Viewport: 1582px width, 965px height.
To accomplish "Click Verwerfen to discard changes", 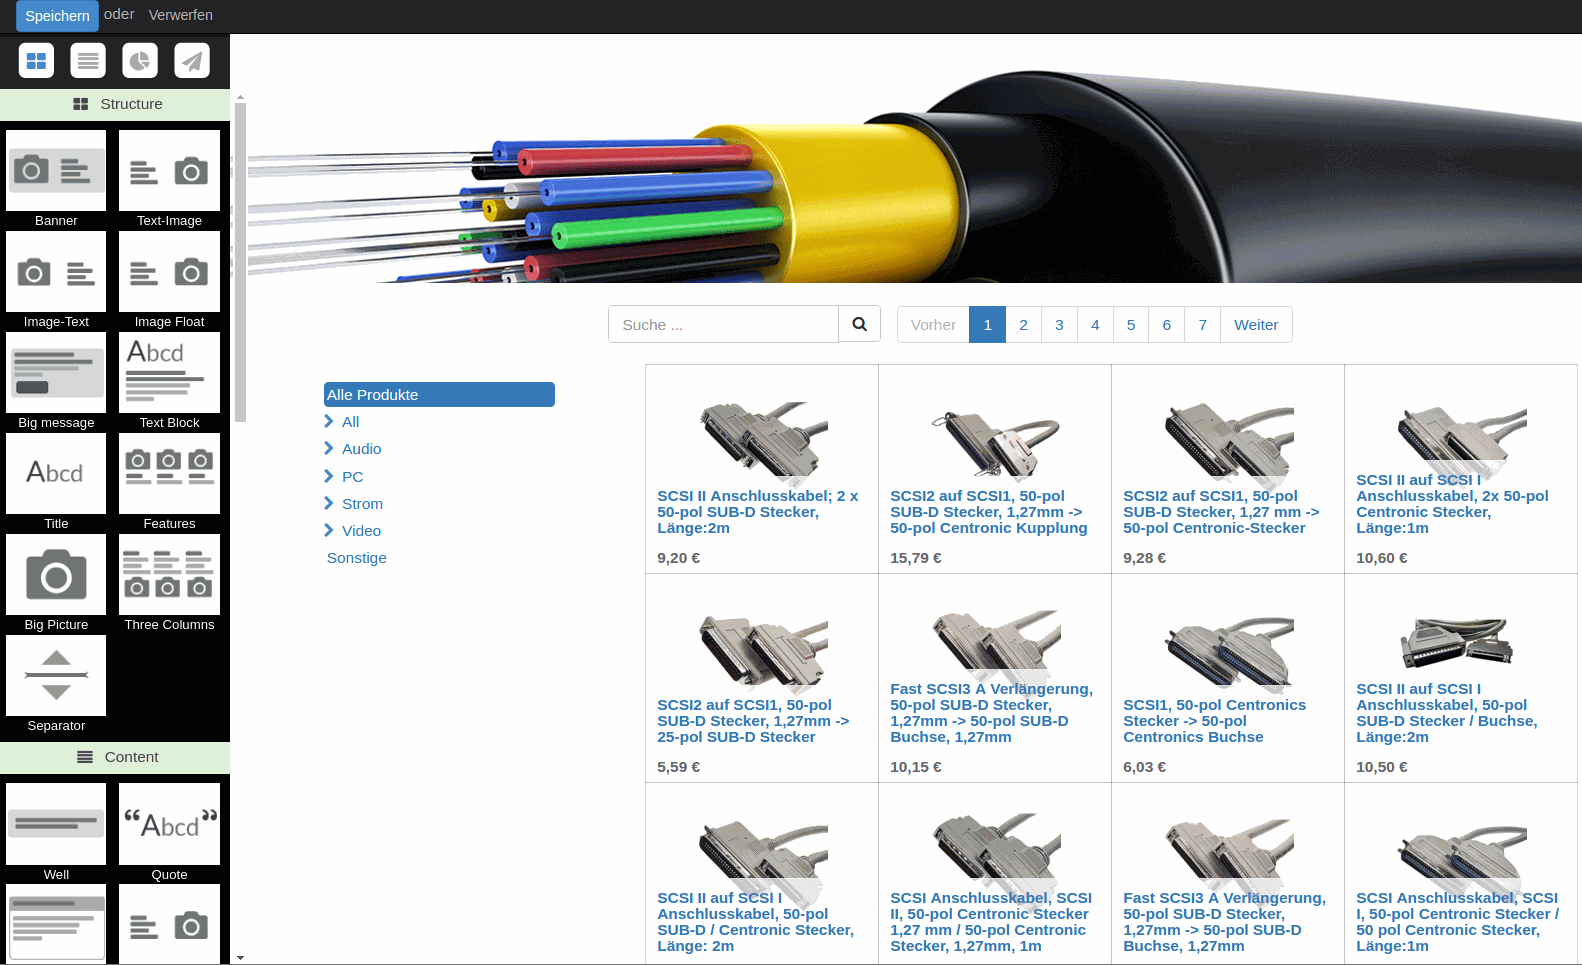I will click(x=180, y=15).
